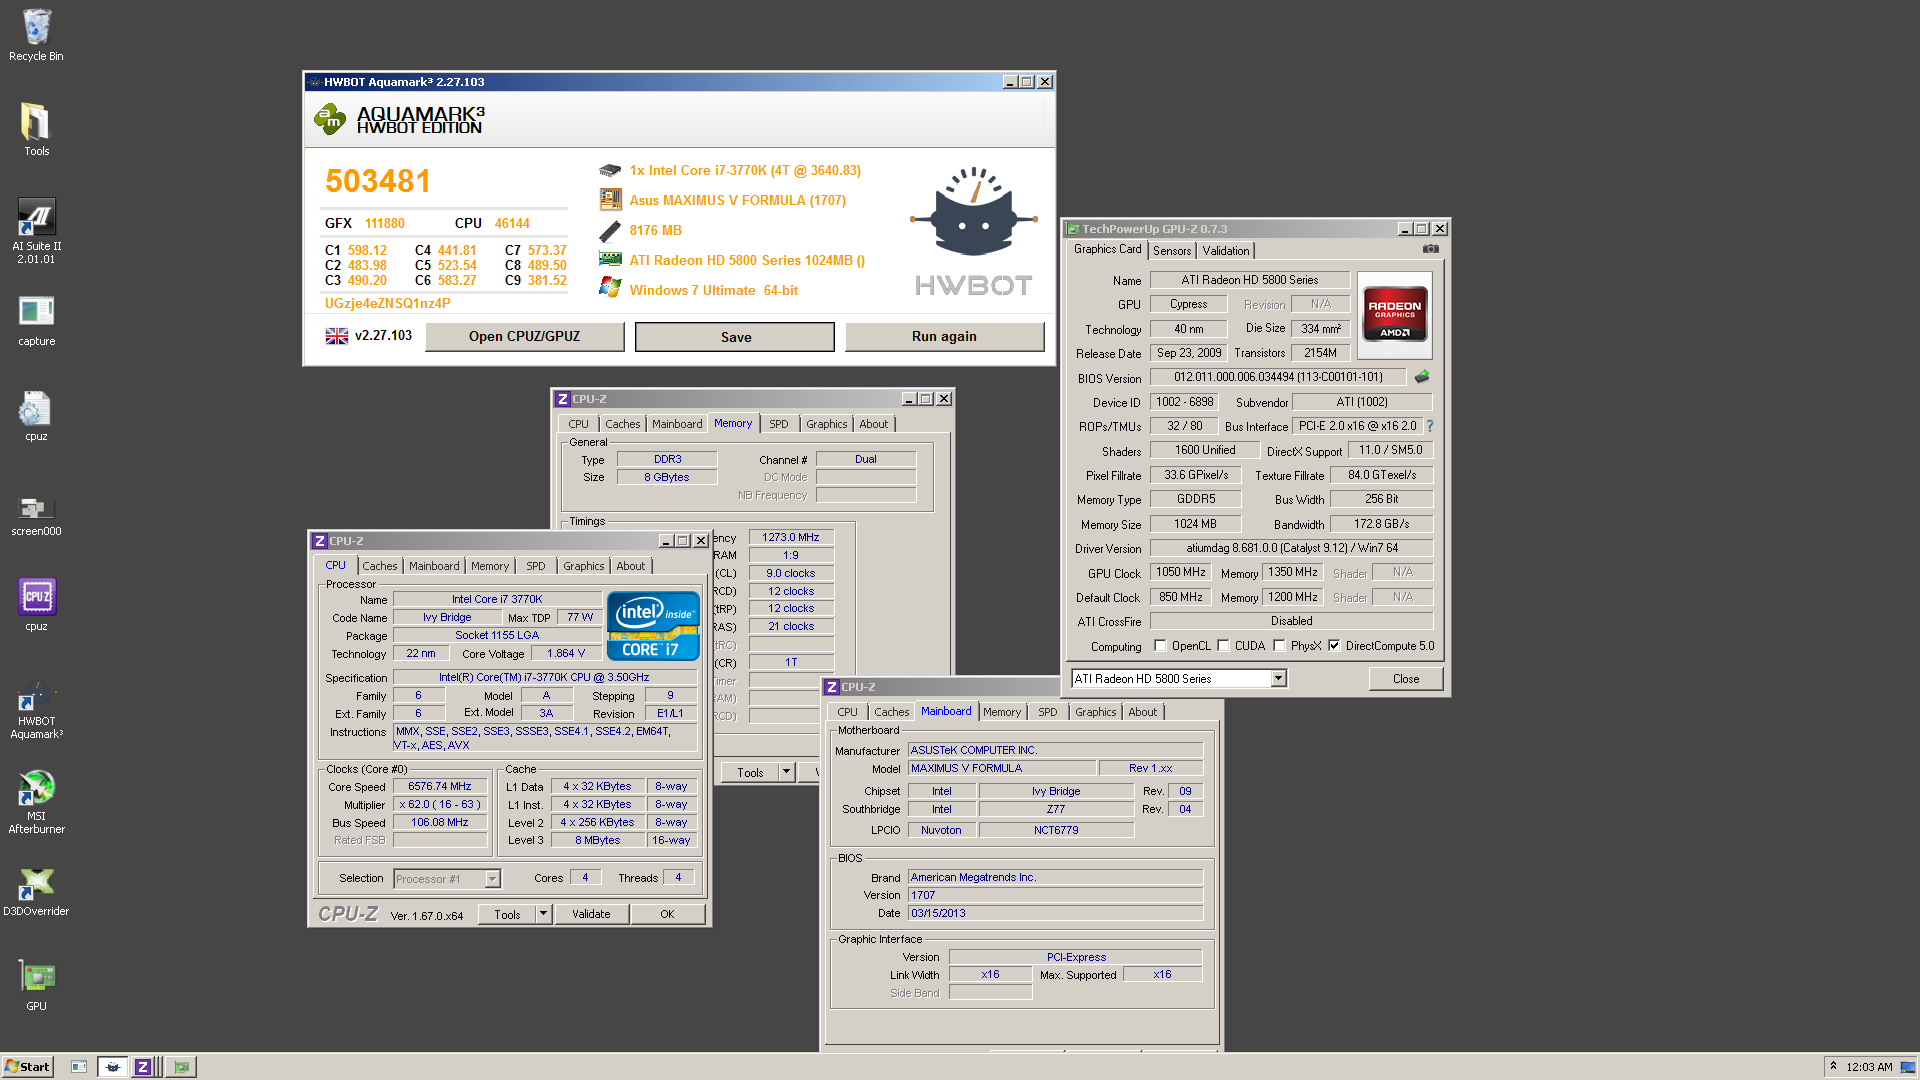Image resolution: width=1920 pixels, height=1080 pixels.
Task: Click the Start button
Action: [x=27, y=1067]
